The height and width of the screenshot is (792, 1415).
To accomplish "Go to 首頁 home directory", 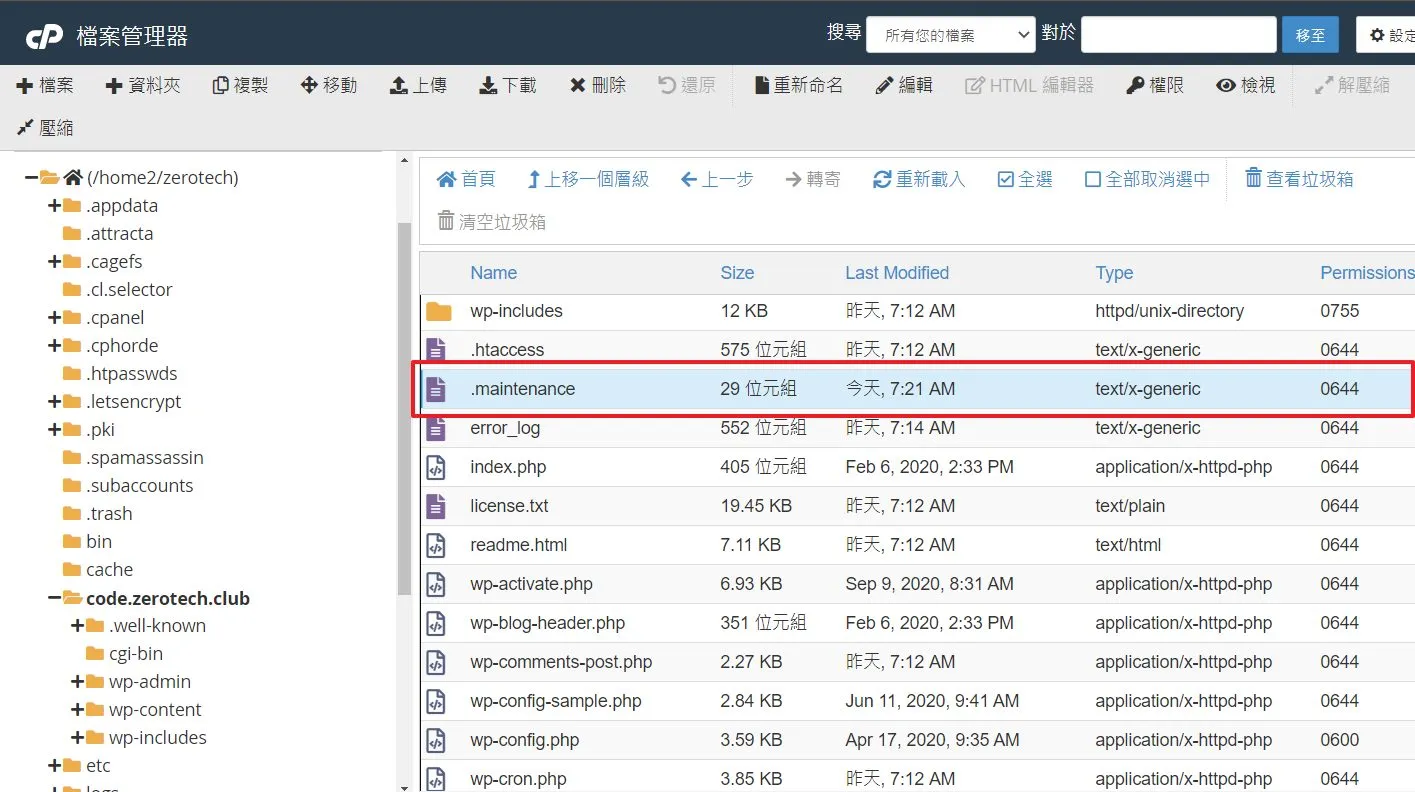I will tap(466, 179).
